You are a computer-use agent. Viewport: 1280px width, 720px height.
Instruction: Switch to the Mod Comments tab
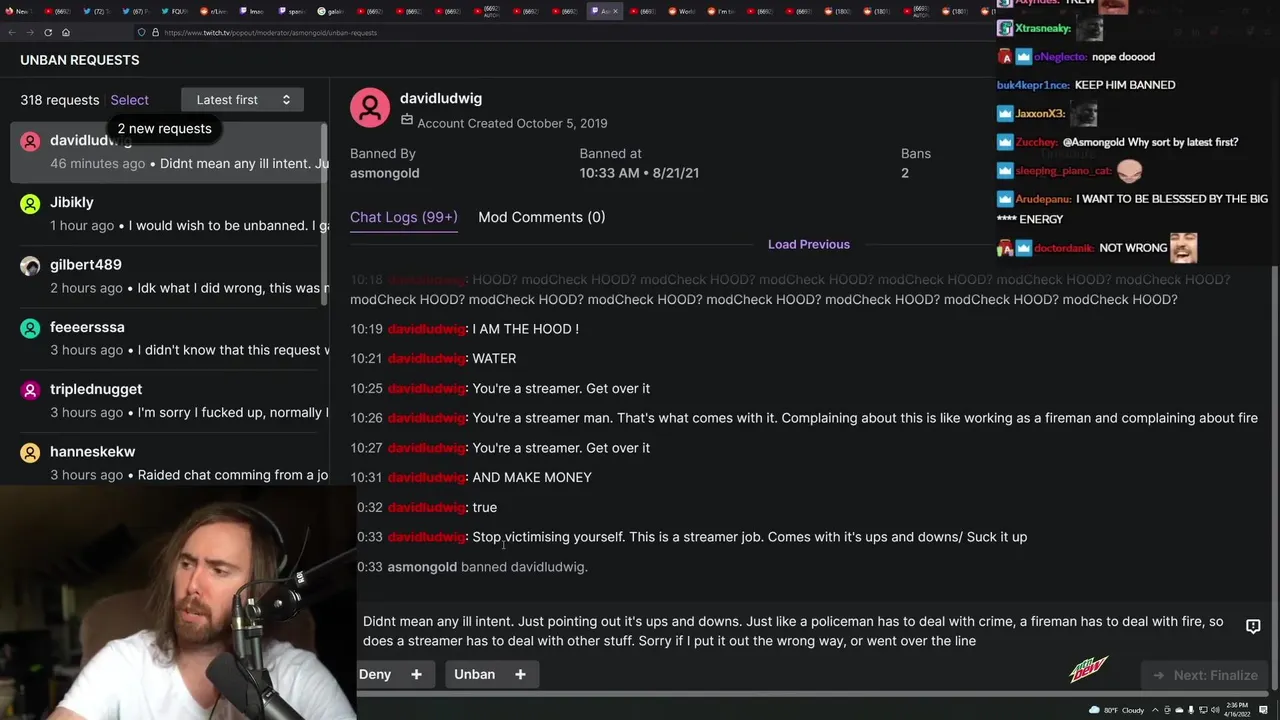coord(541,217)
